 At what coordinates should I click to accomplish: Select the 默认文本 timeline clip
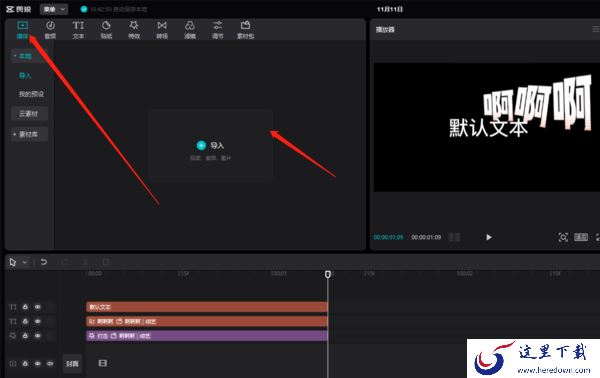[207, 307]
